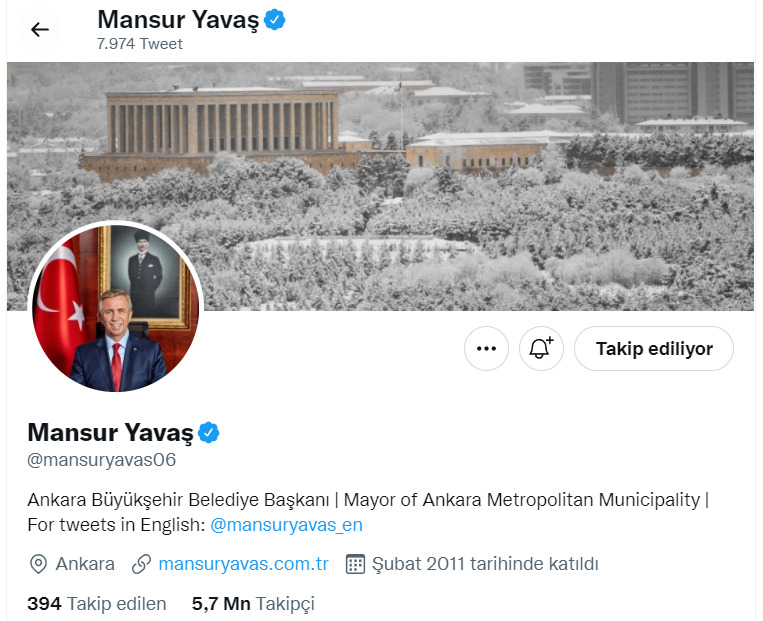View the 394 Takip edilen following list
Image resolution: width=763 pixels, height=621 pixels.
click(x=97, y=603)
